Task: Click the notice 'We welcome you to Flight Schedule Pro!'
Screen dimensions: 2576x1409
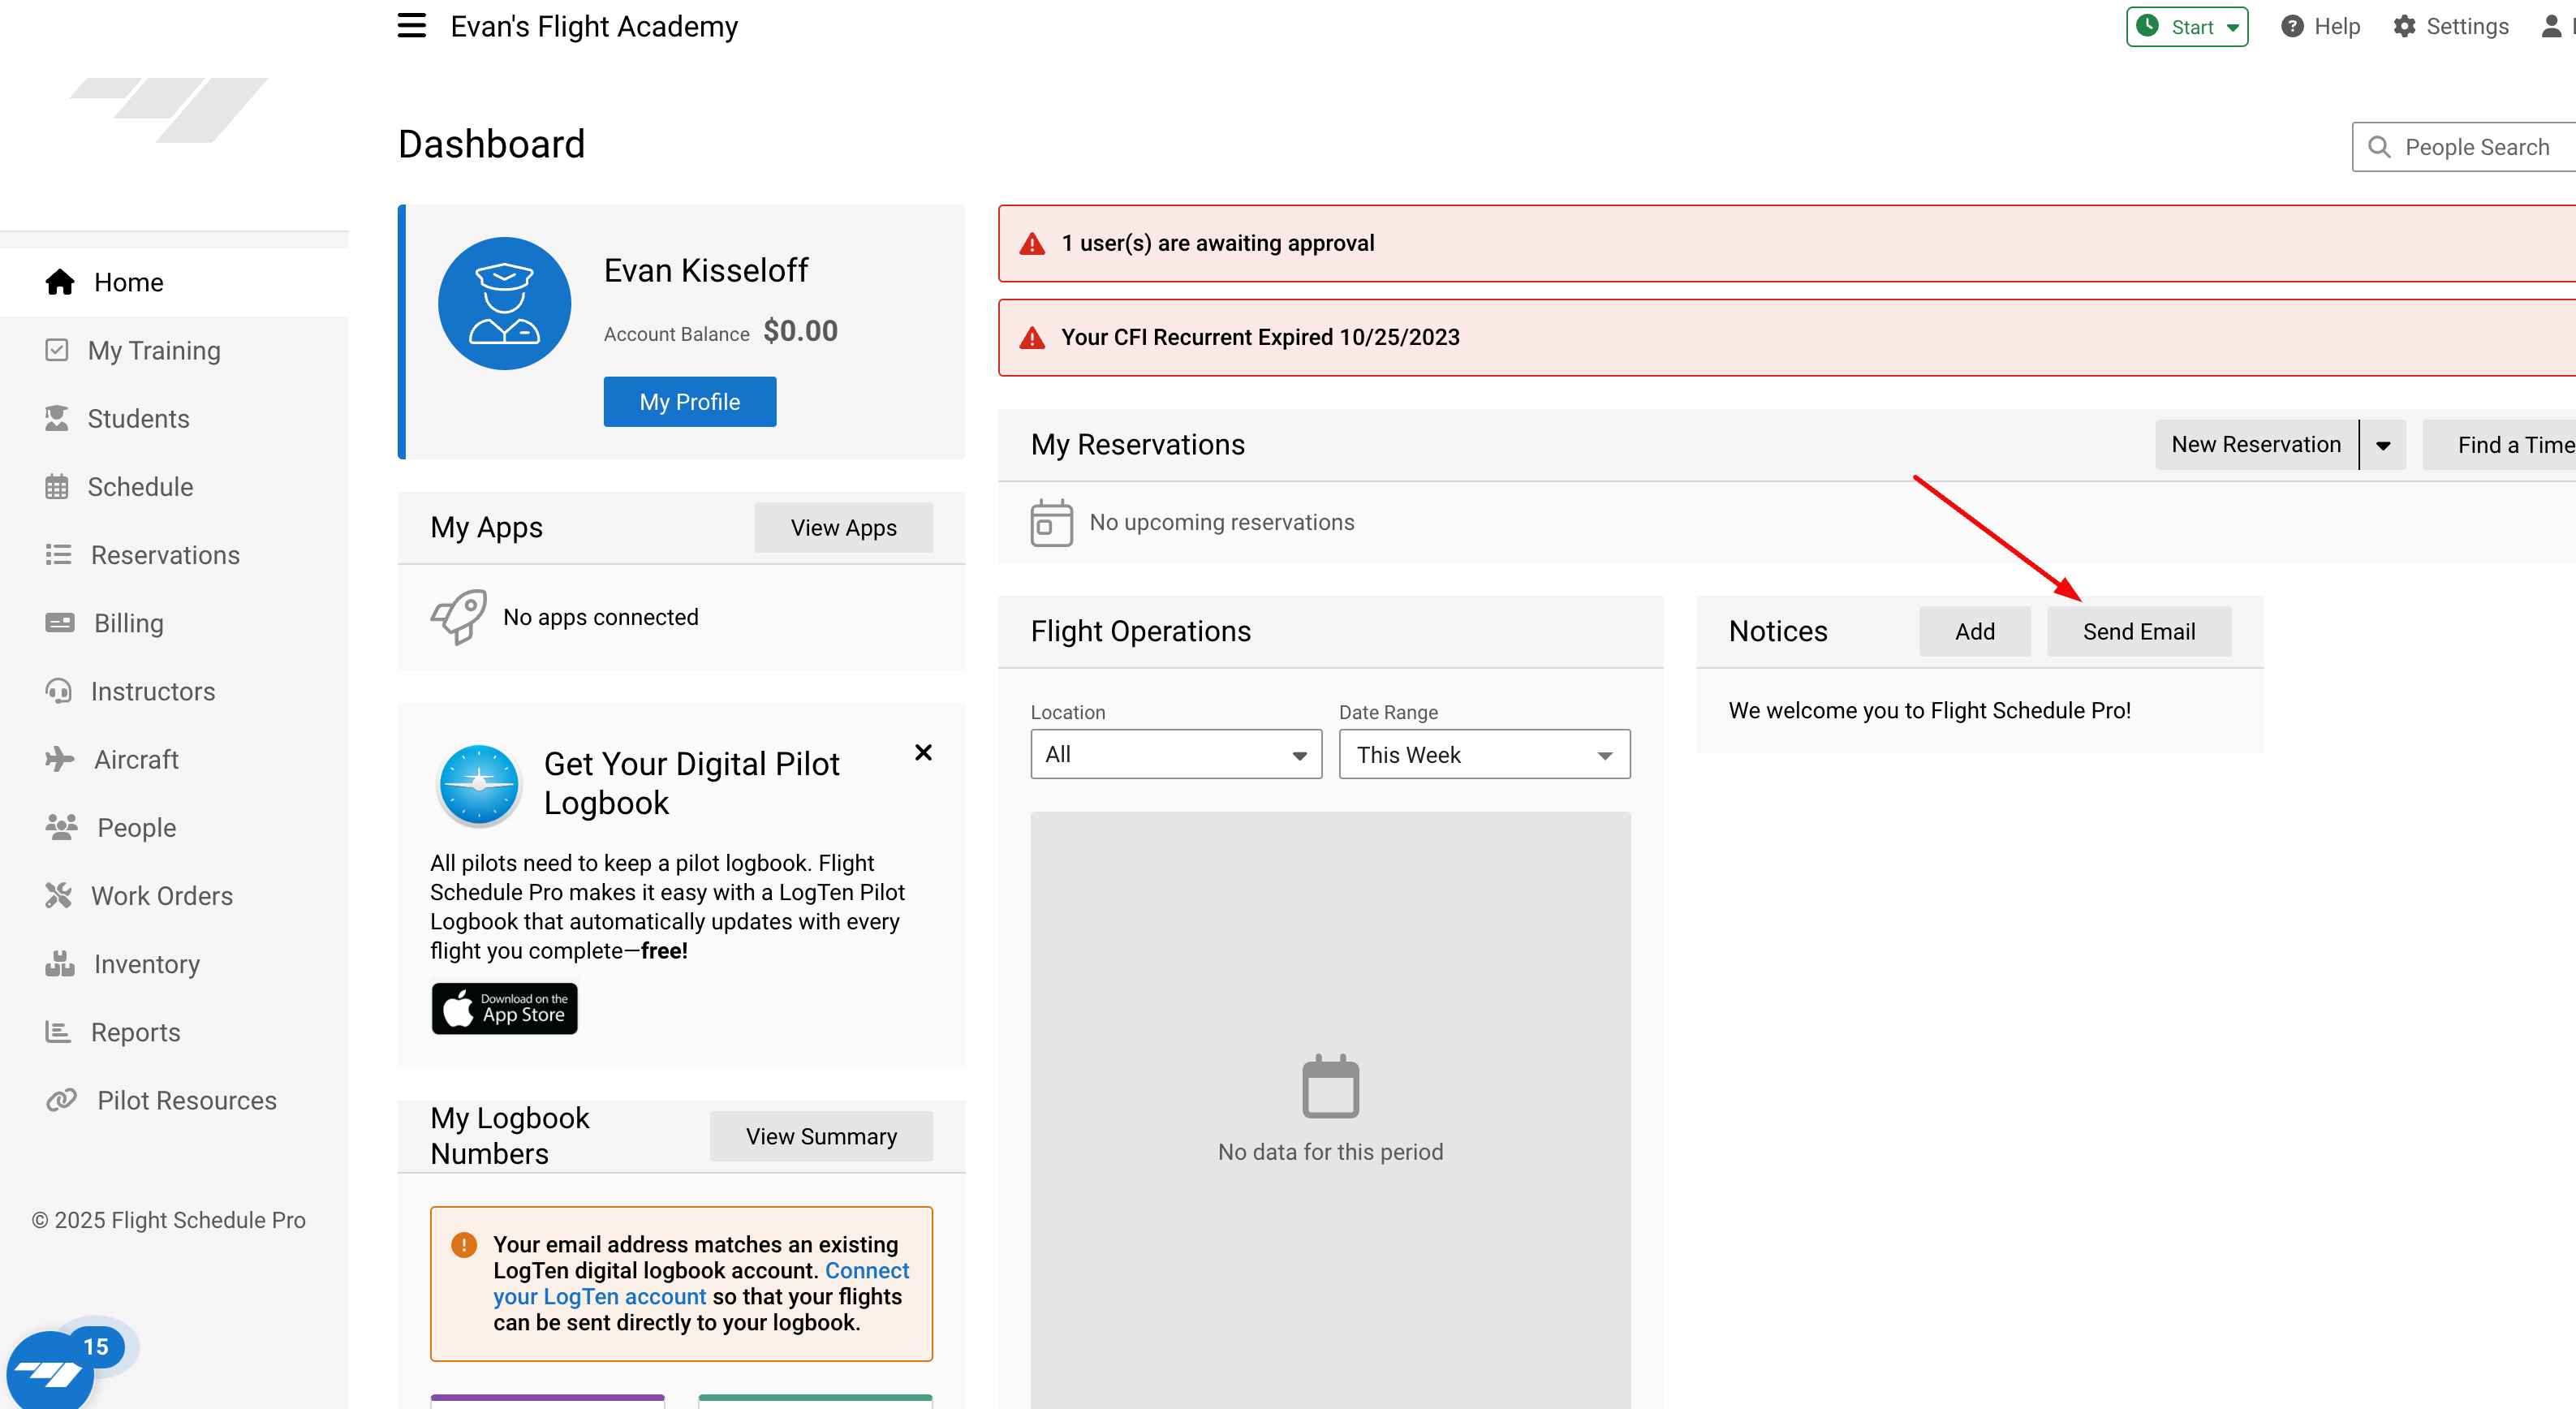Action: pyautogui.click(x=1929, y=710)
